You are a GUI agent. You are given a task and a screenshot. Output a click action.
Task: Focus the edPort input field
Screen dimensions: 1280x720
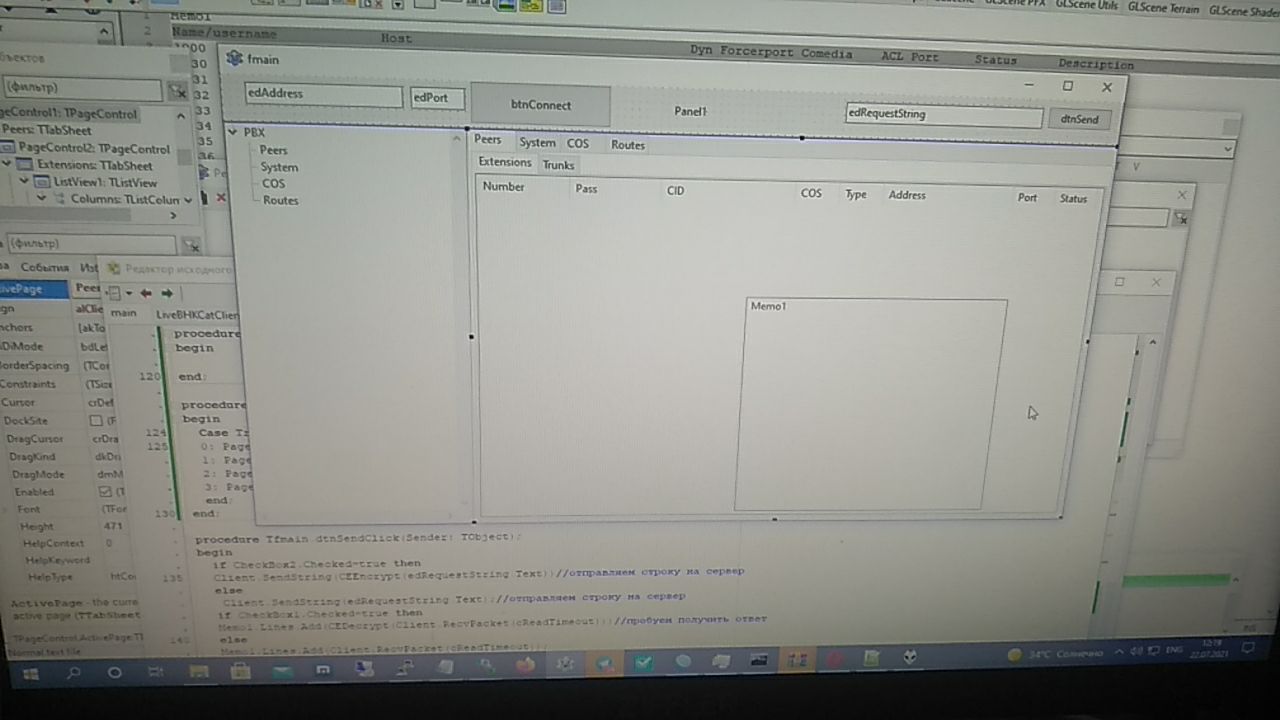(x=437, y=98)
